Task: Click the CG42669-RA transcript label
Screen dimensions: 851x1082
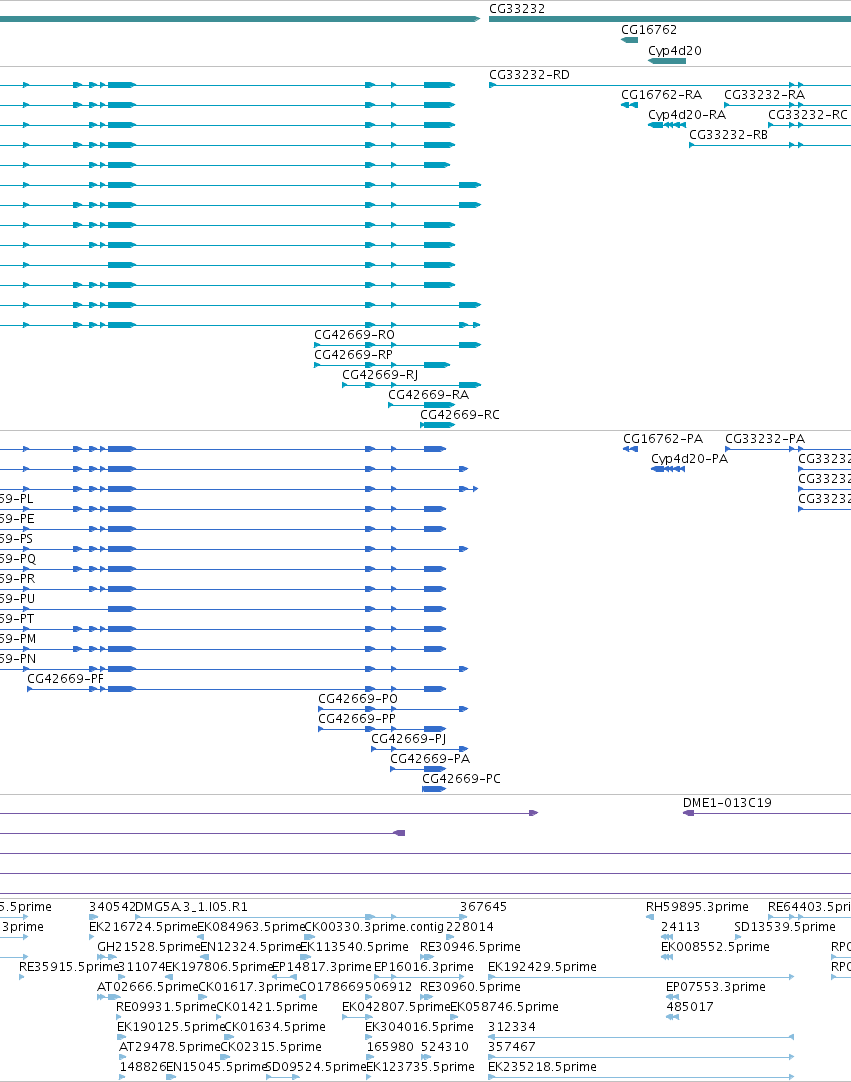Action: pos(428,395)
